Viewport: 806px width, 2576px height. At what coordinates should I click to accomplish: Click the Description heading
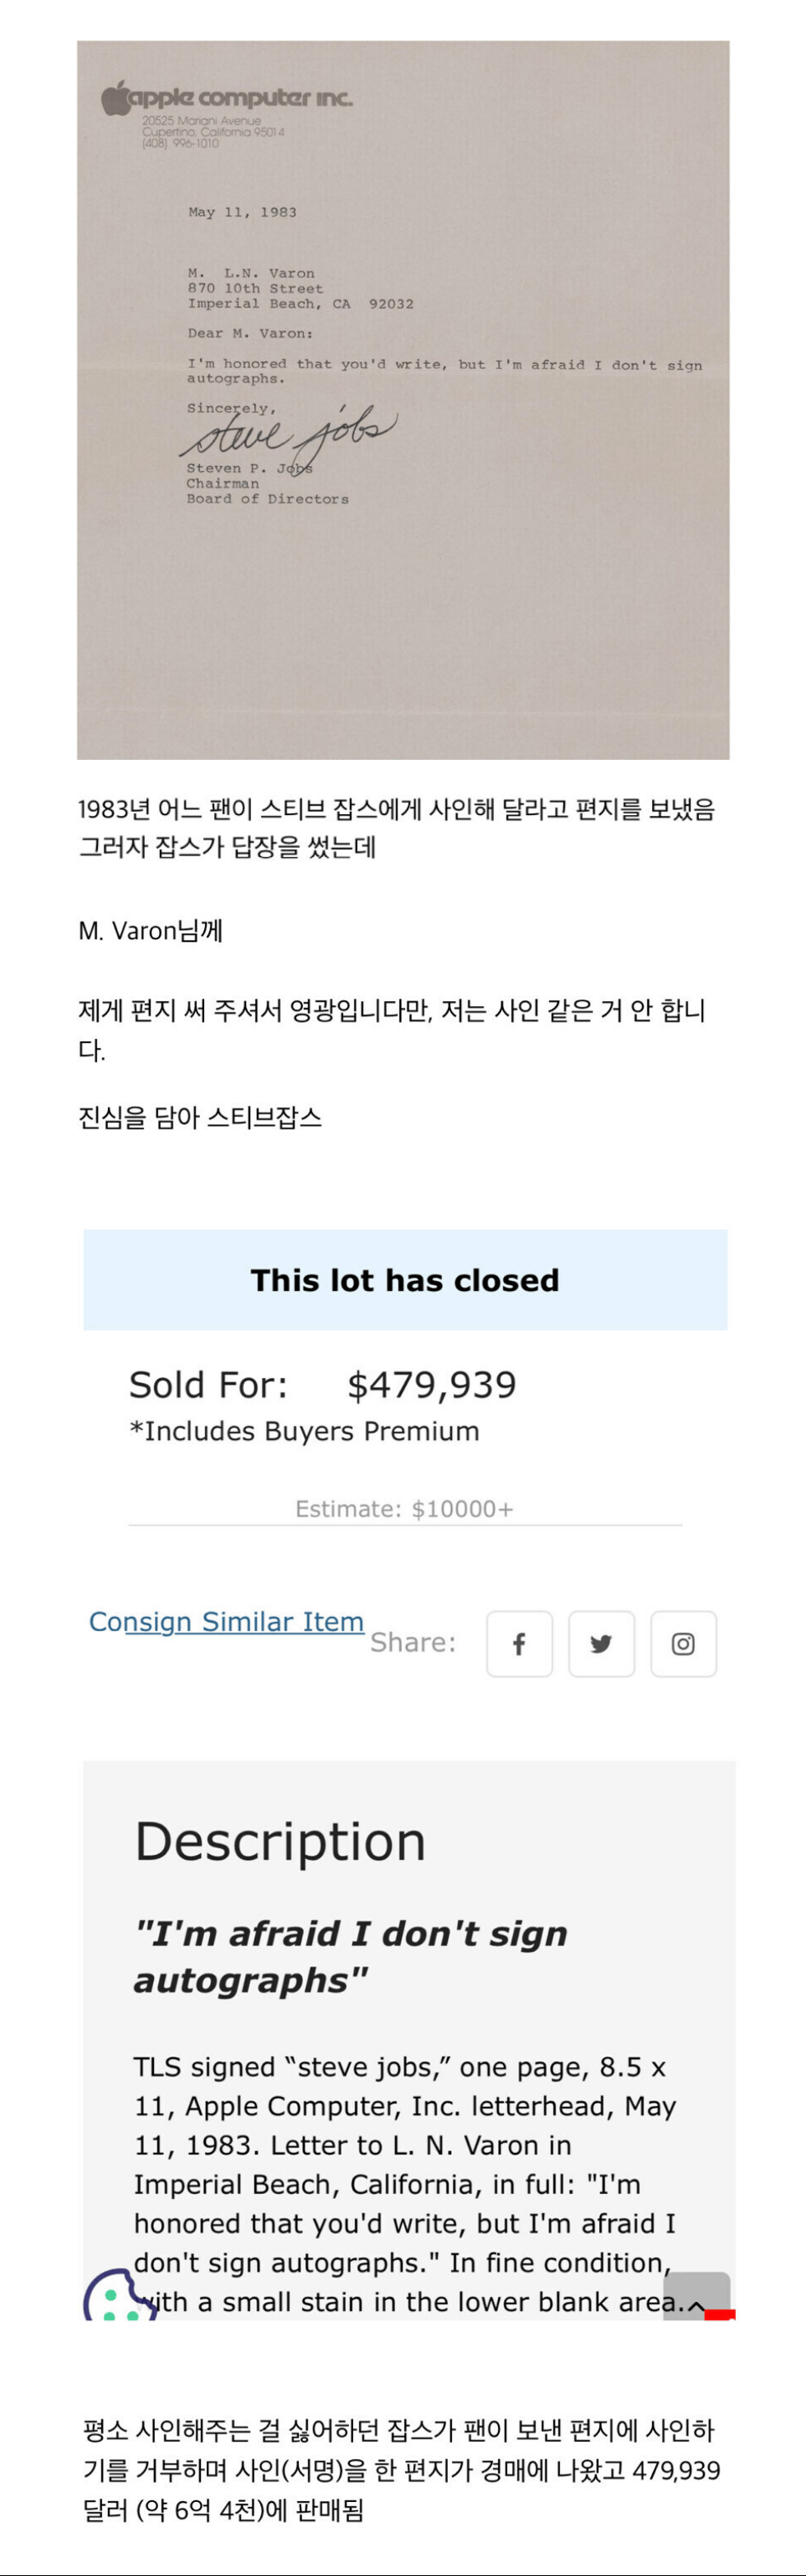click(280, 1841)
